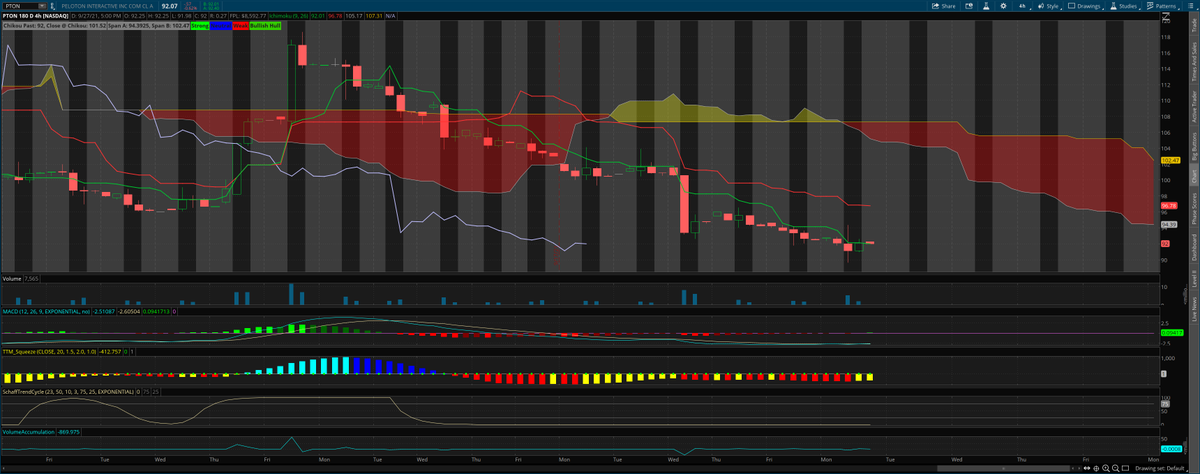Open the Phase Scores sidebar tab
This screenshot has width=1200, height=474.
(x=1193, y=208)
